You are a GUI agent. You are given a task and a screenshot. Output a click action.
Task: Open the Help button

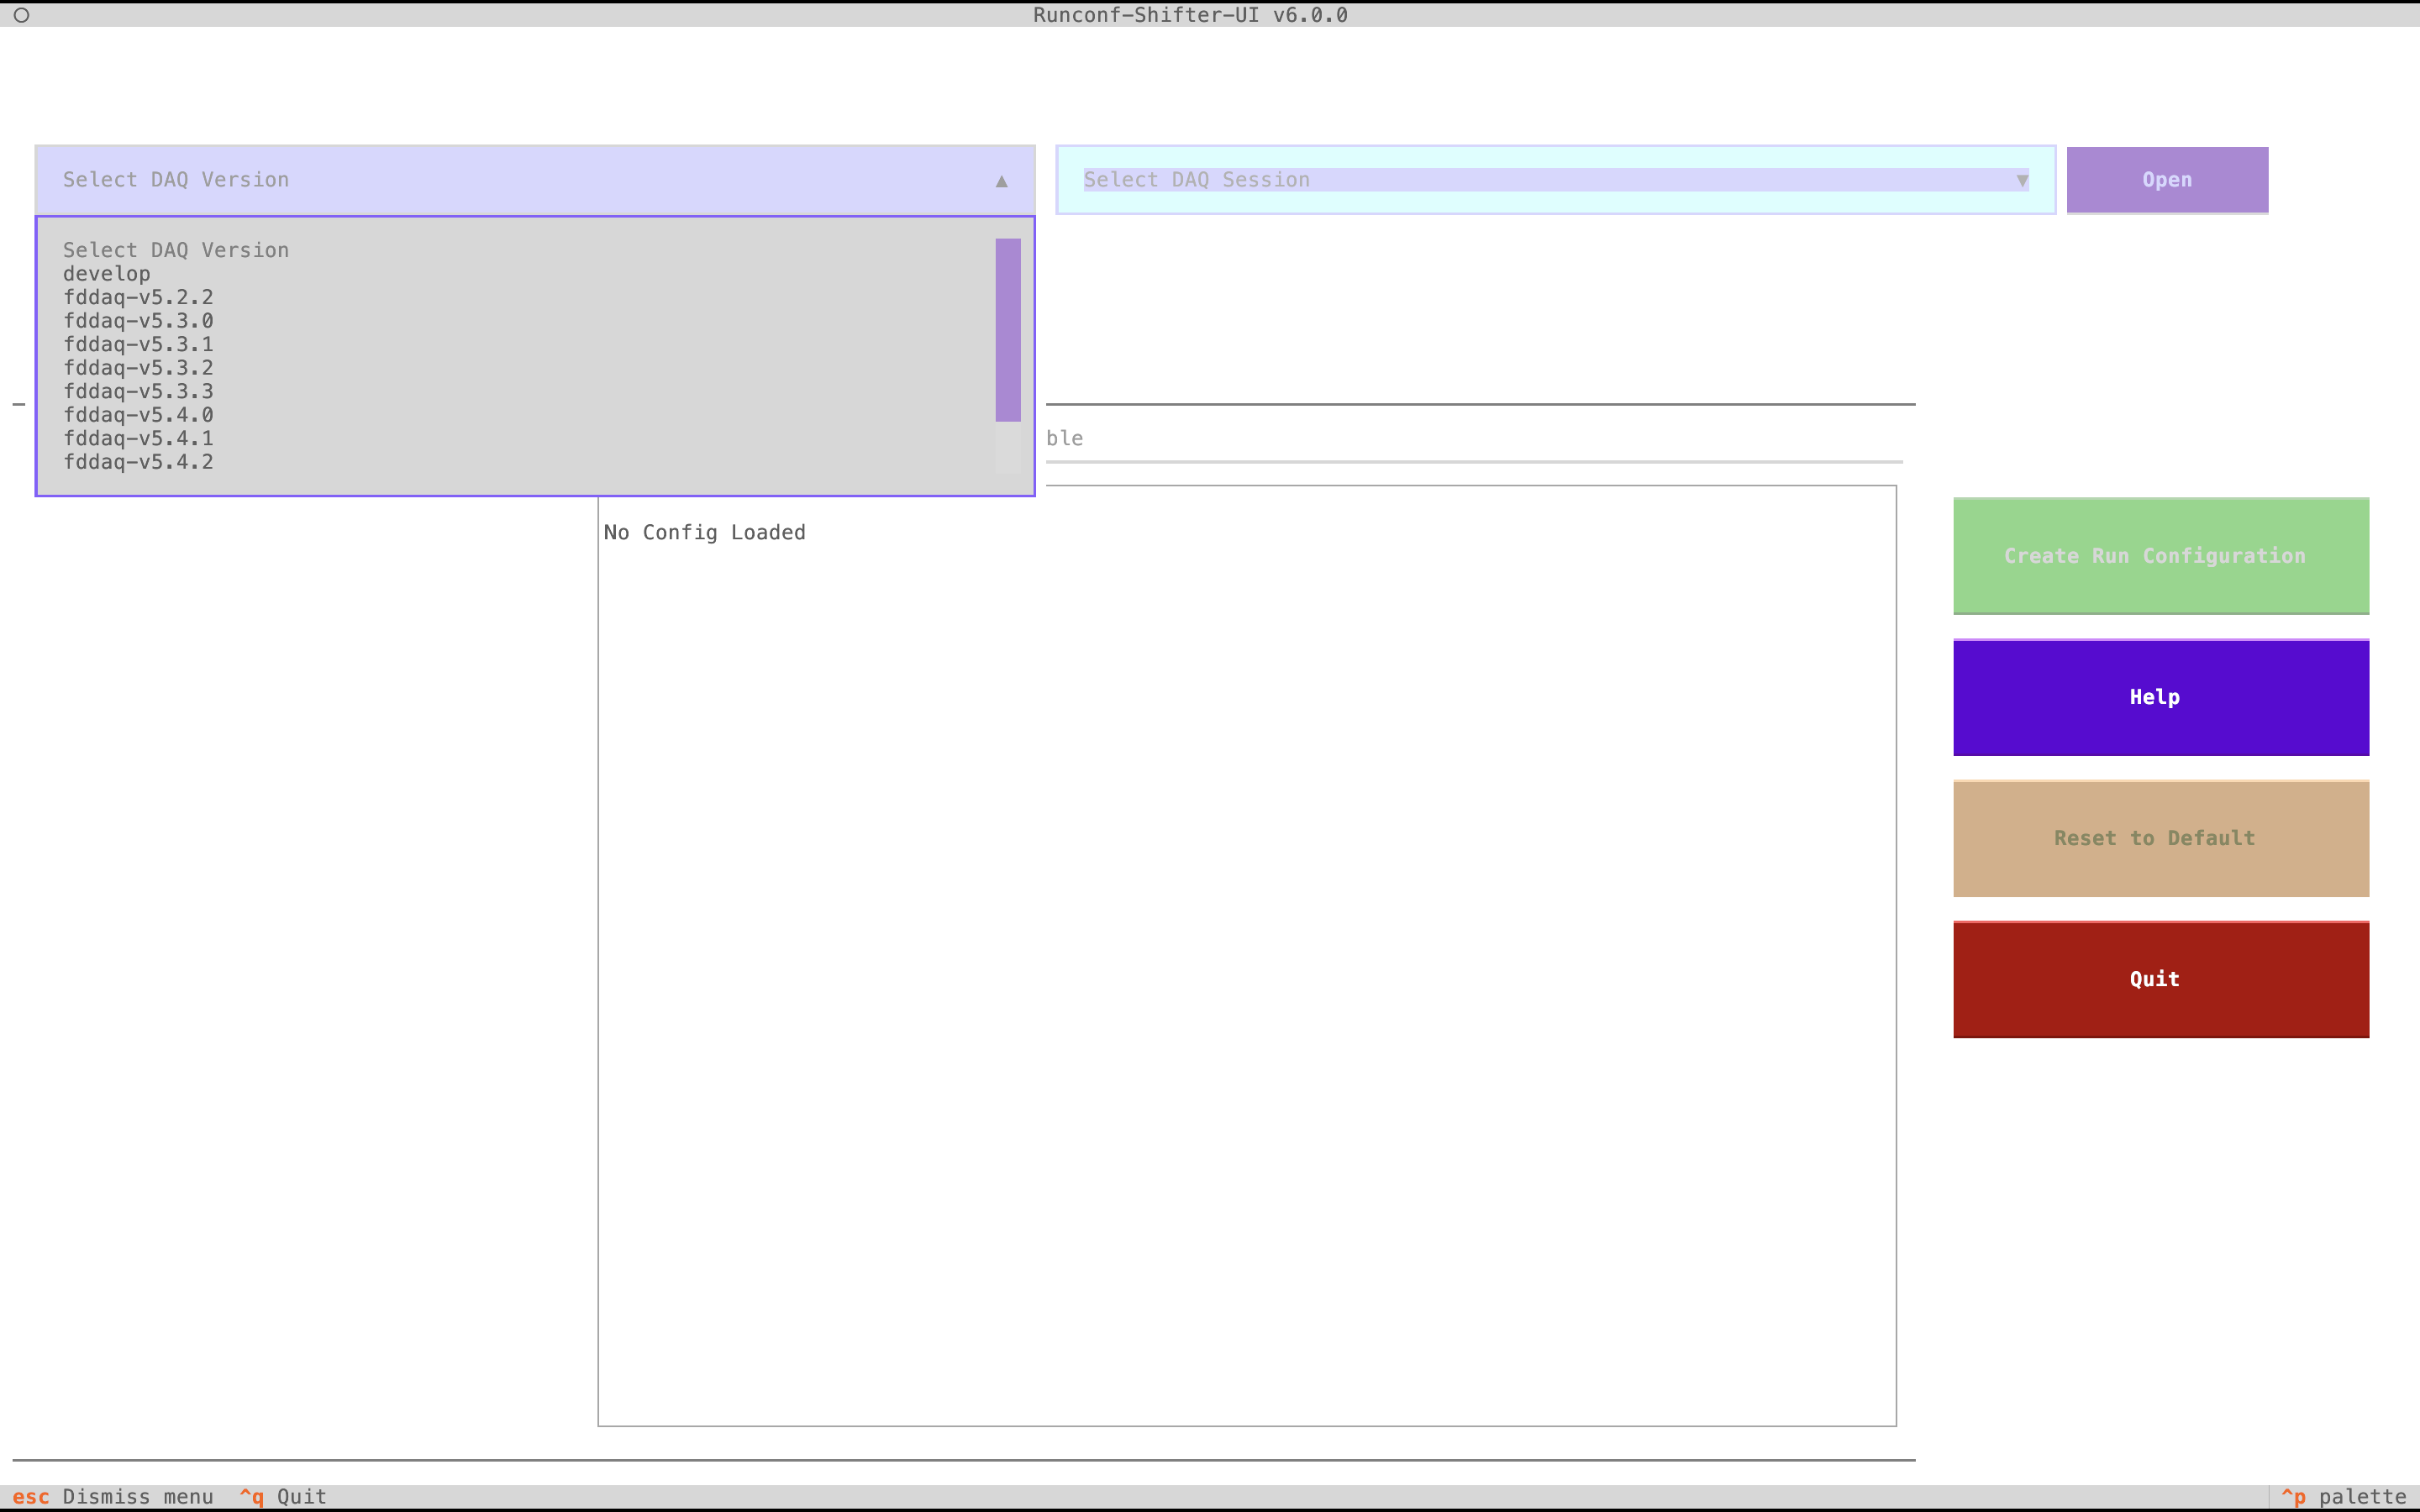click(2161, 697)
